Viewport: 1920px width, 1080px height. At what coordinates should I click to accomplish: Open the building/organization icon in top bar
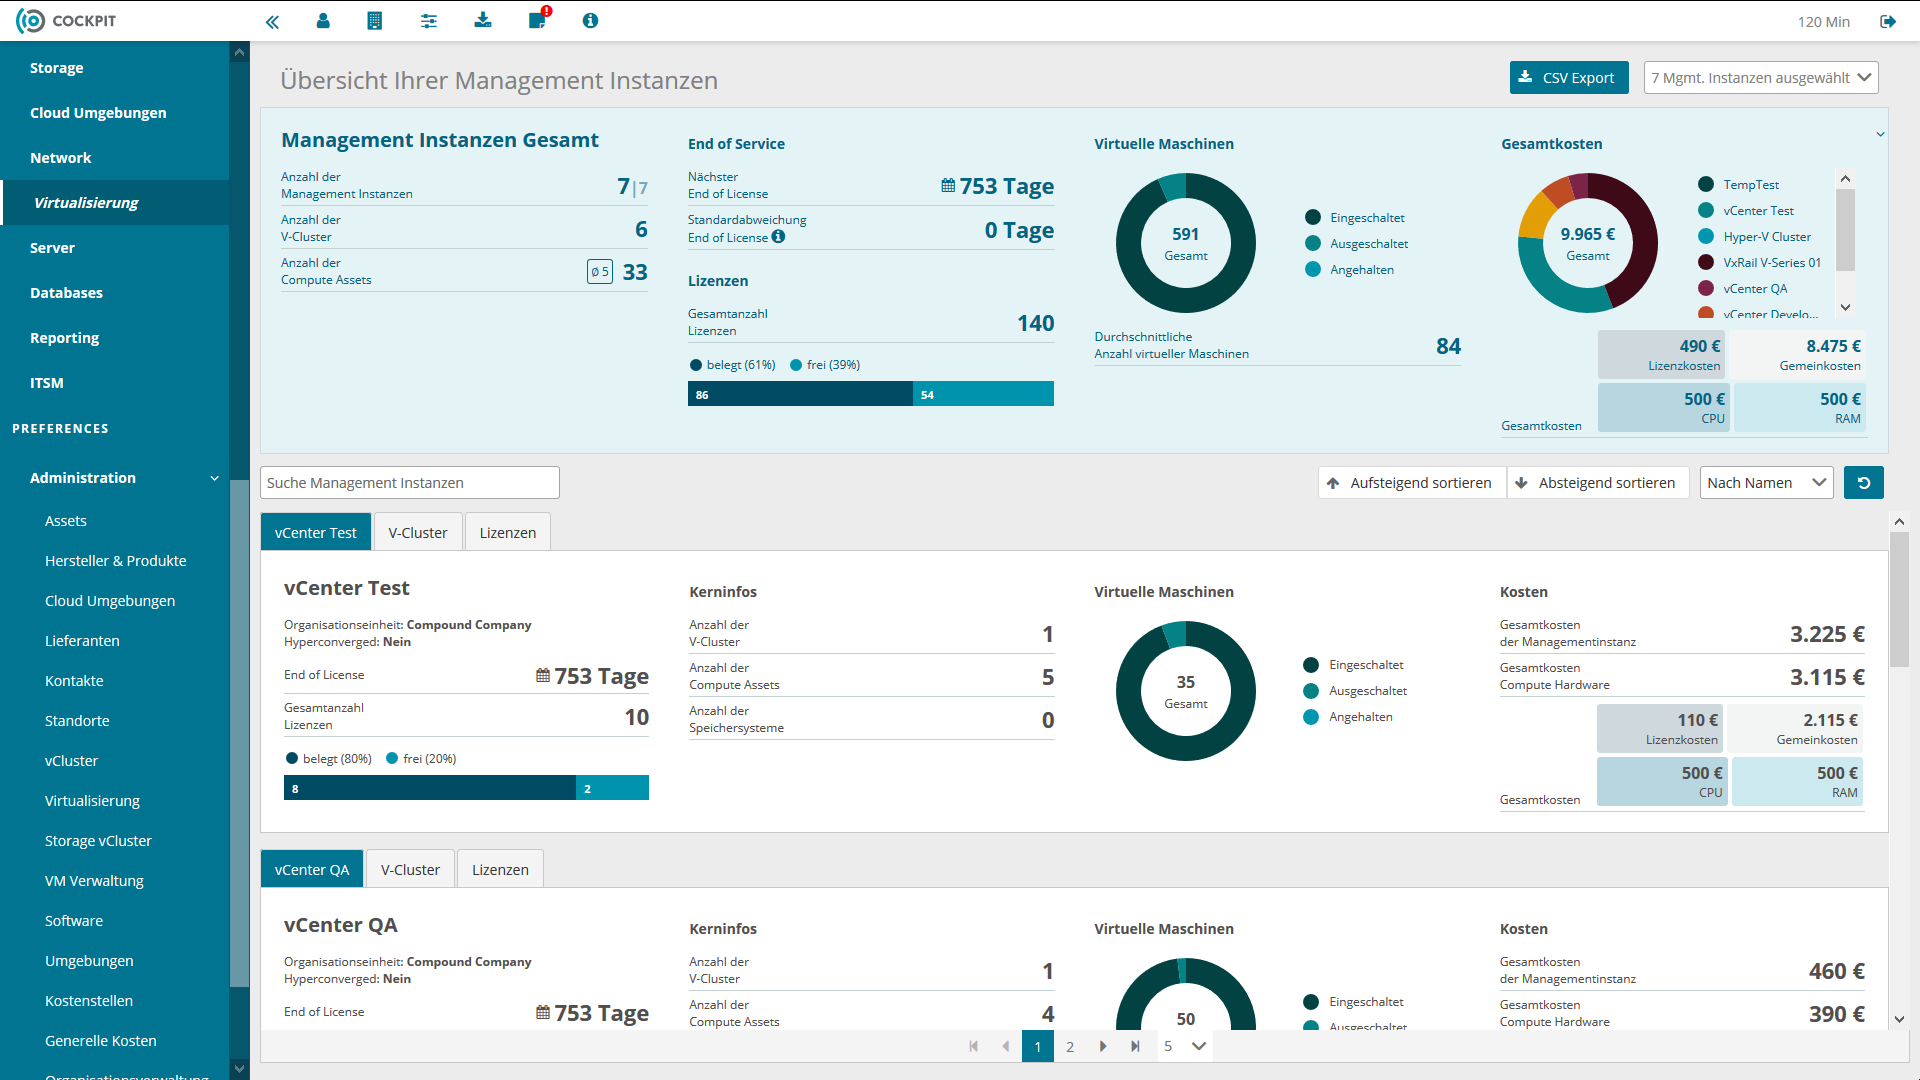[375, 21]
